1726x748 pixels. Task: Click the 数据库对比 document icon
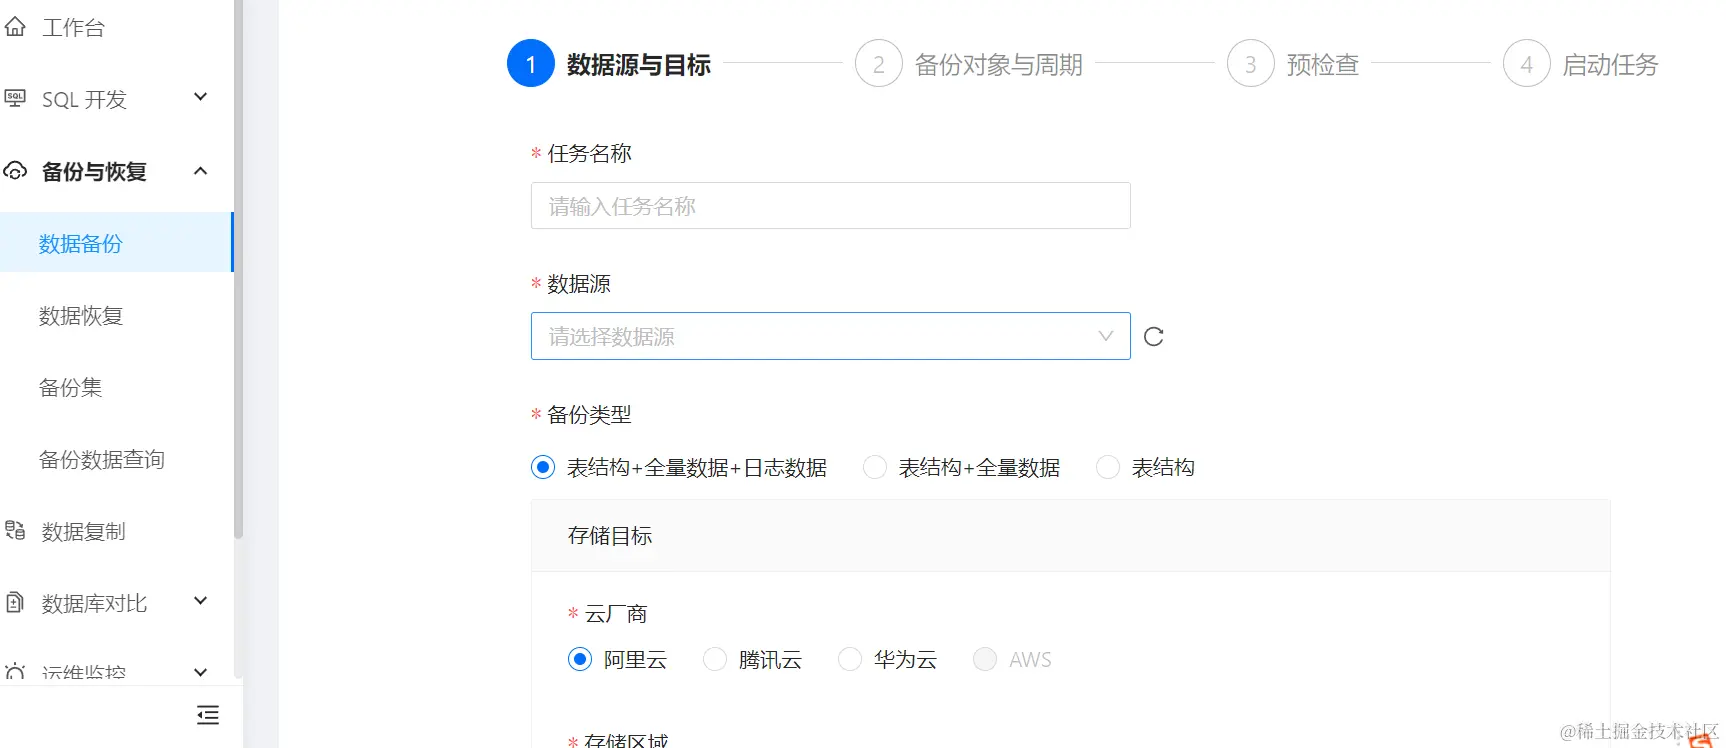tap(15, 602)
